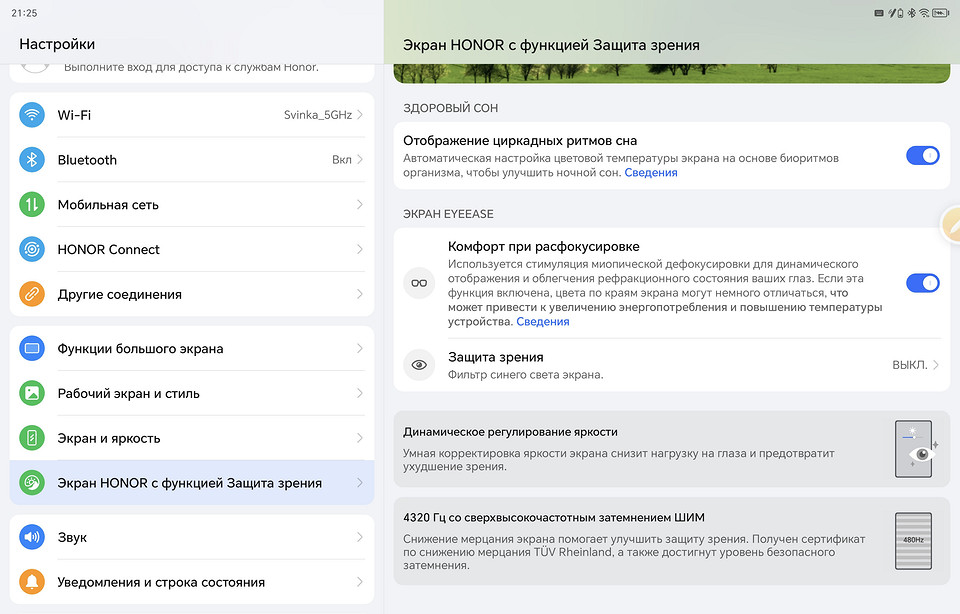Expand Экран и яркость section
960x614 pixels.
tap(192, 437)
